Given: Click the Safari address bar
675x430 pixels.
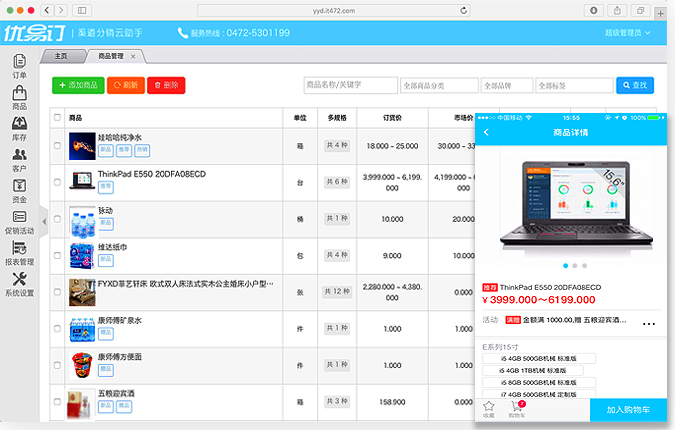Looking at the screenshot, I should pyautogui.click(x=334, y=10).
